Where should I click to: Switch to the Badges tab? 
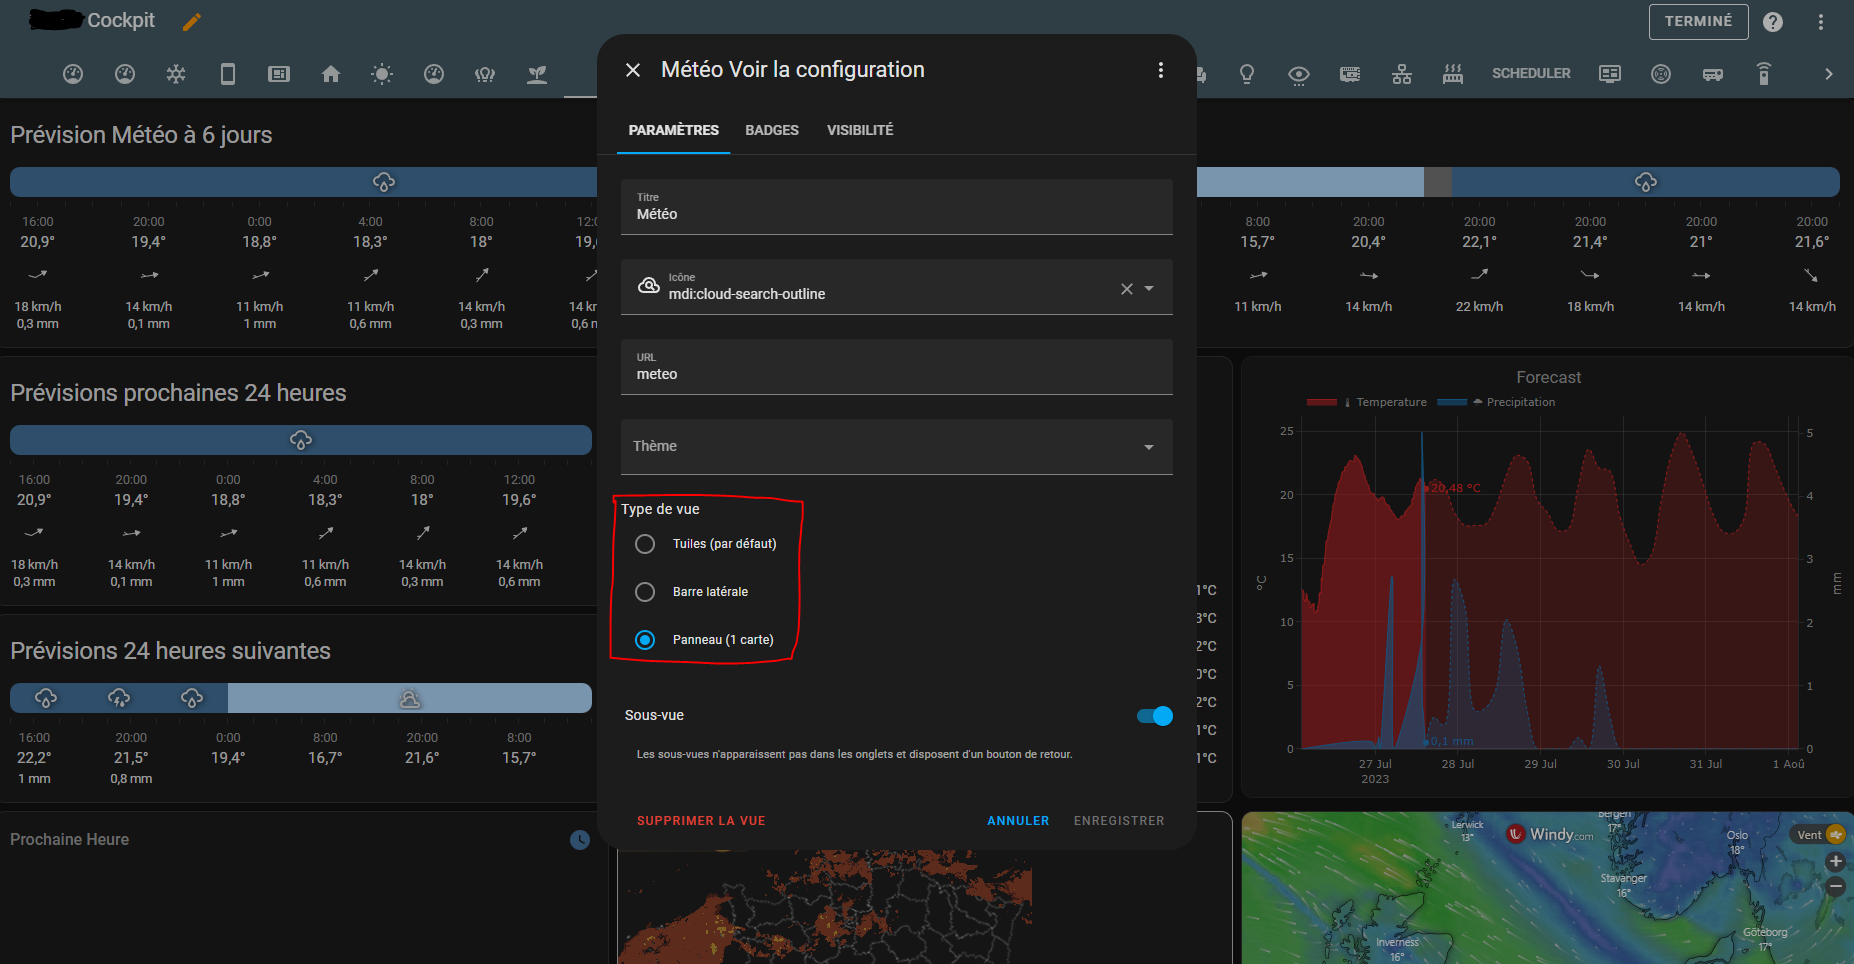771,130
